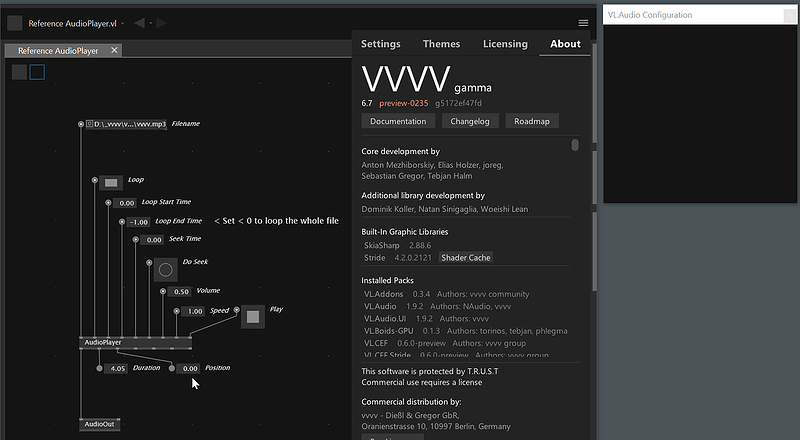Click the VL.Audio.UI pack entry
This screenshot has height=440, width=800.
click(x=426, y=319)
